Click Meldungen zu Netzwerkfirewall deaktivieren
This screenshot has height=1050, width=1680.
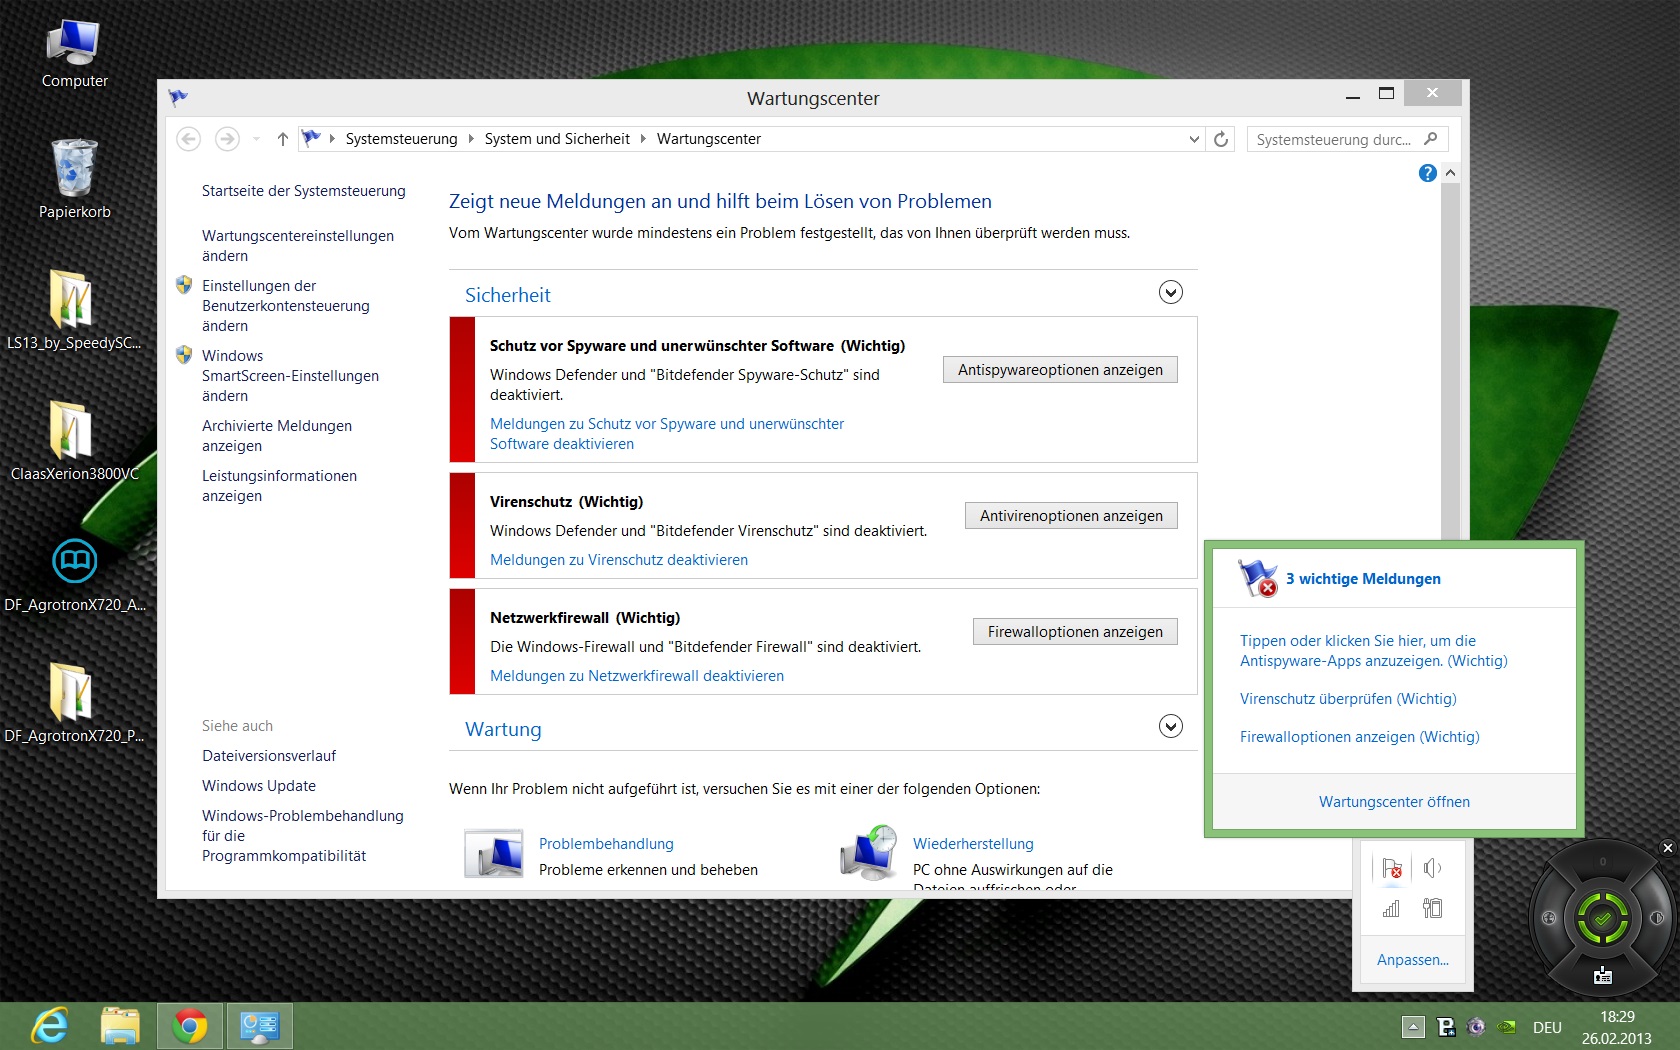(x=637, y=676)
